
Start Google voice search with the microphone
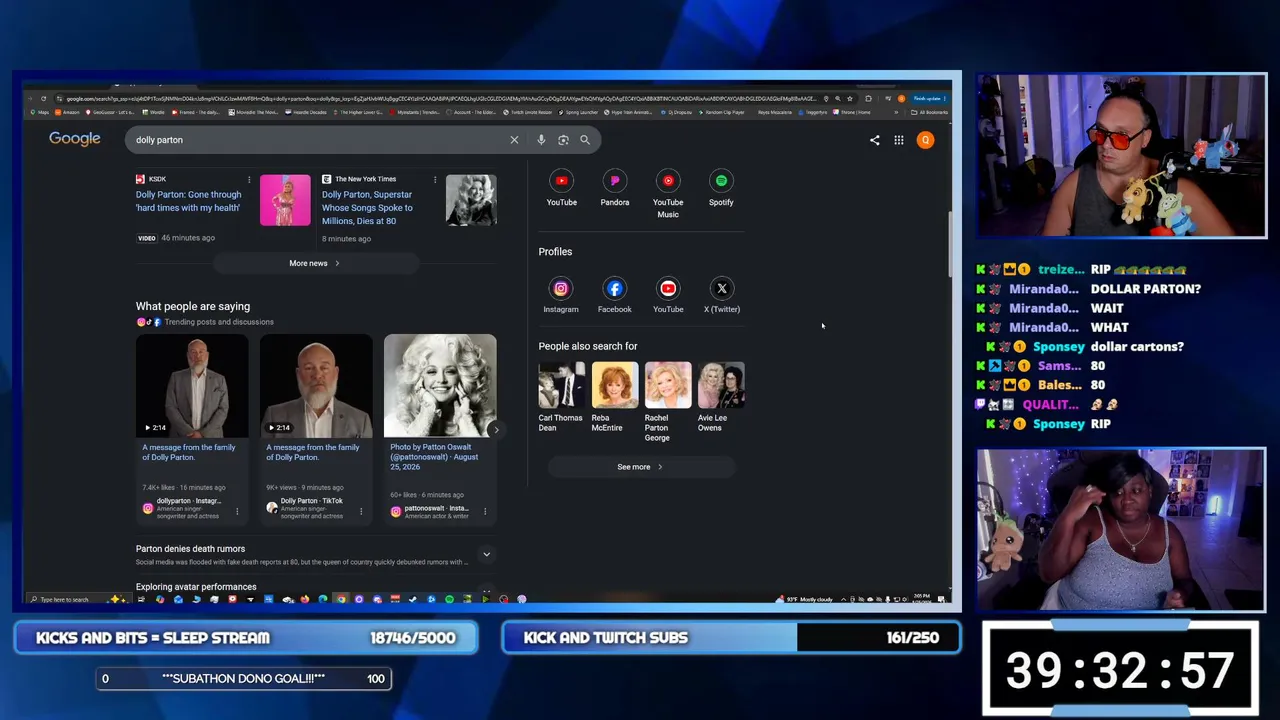coord(541,140)
